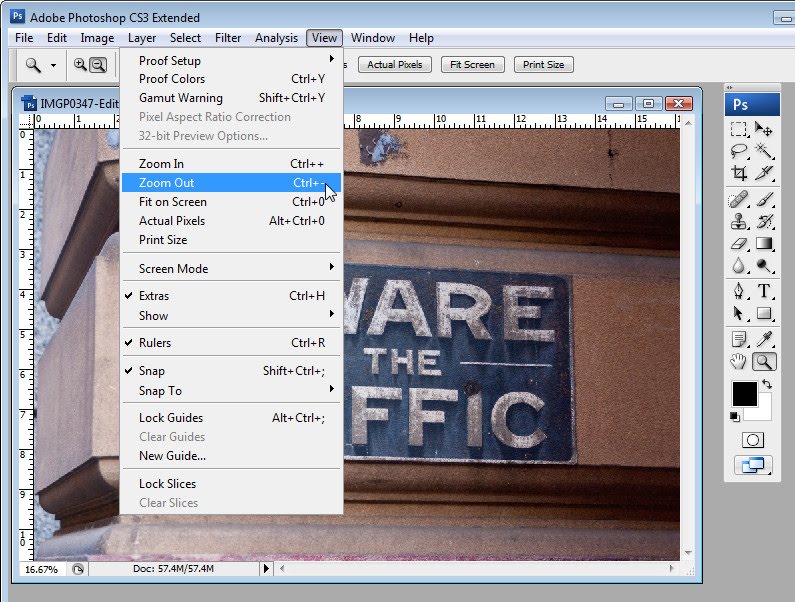Select the Clone Stamp tool
The width and height of the screenshot is (795, 602).
pyautogui.click(x=739, y=221)
